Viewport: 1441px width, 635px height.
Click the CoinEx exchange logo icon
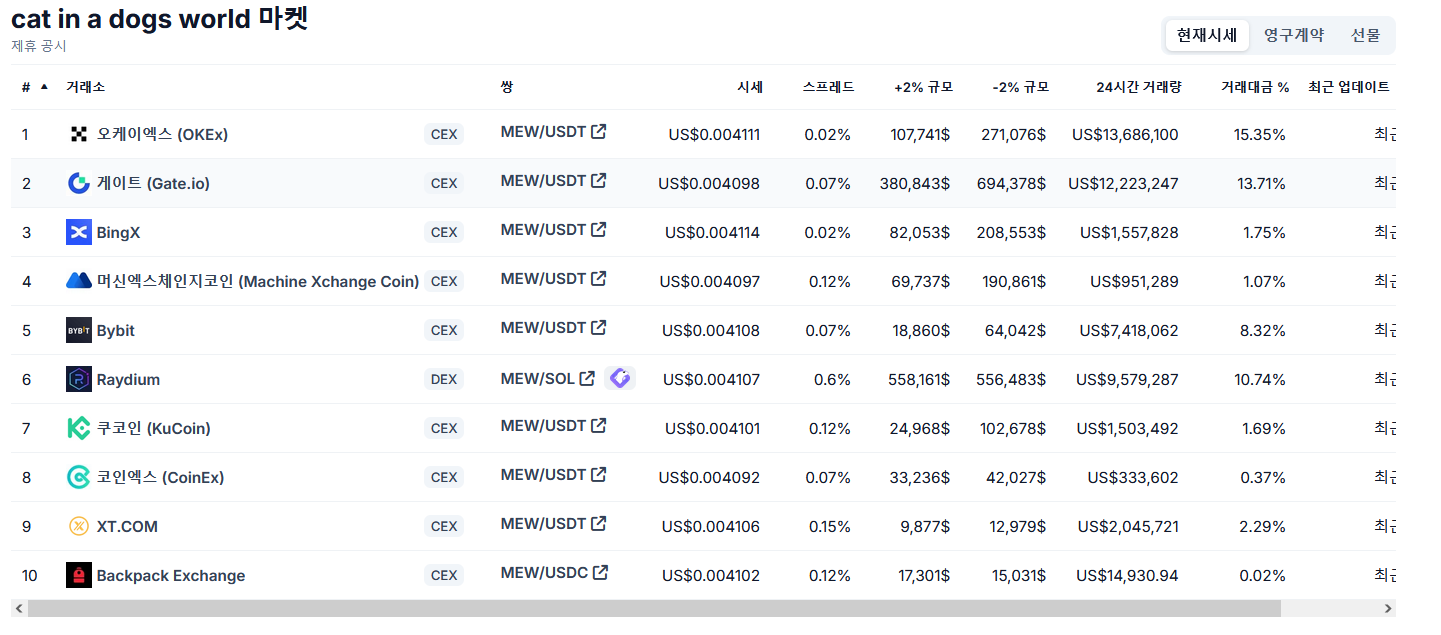click(x=79, y=477)
